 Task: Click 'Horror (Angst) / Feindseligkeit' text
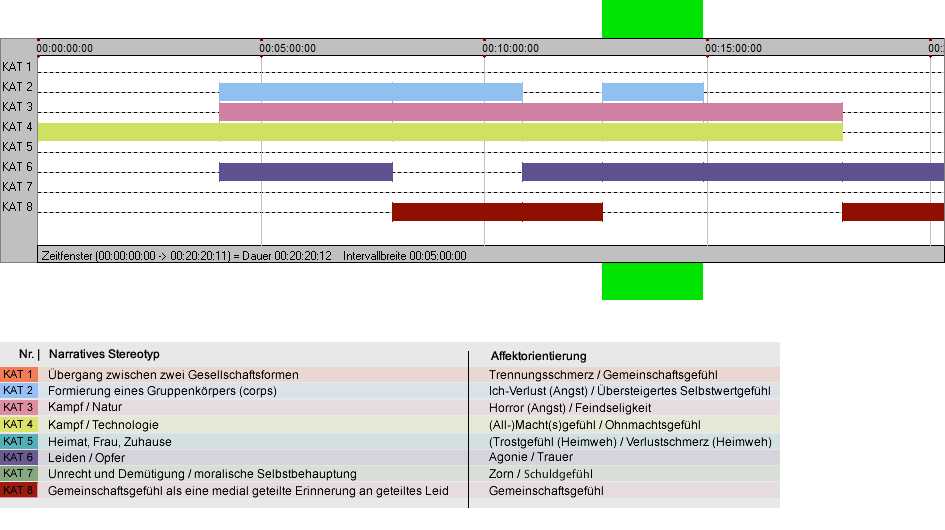tap(570, 408)
